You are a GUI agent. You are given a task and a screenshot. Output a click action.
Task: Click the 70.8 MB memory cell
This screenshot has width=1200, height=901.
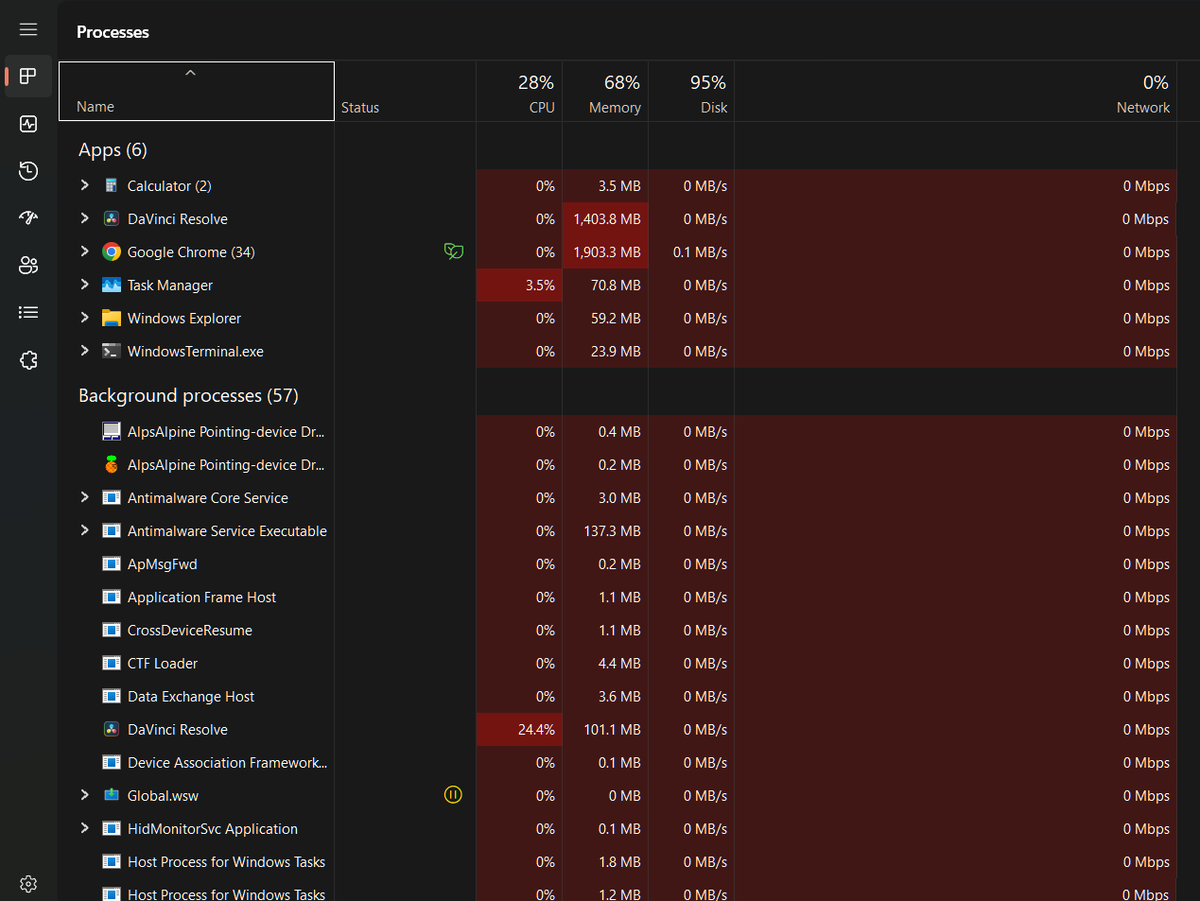605,285
